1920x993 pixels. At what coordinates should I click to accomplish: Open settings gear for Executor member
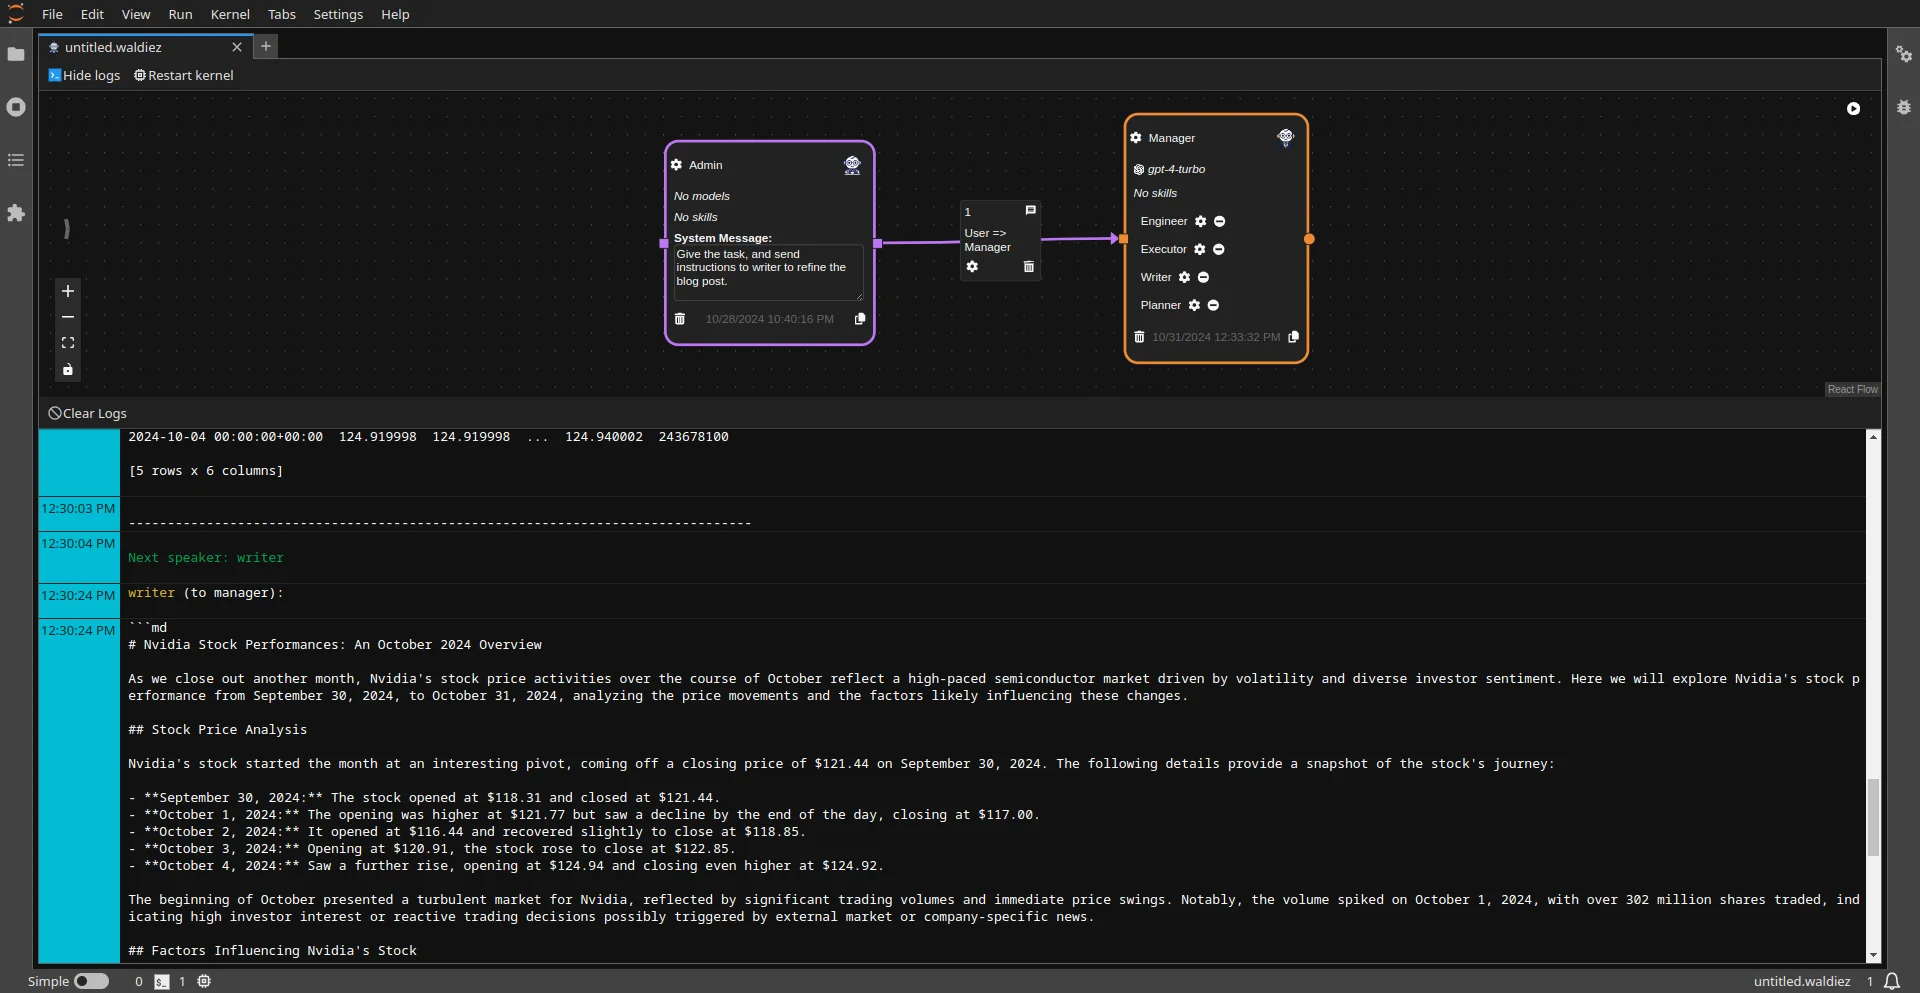[1200, 249]
